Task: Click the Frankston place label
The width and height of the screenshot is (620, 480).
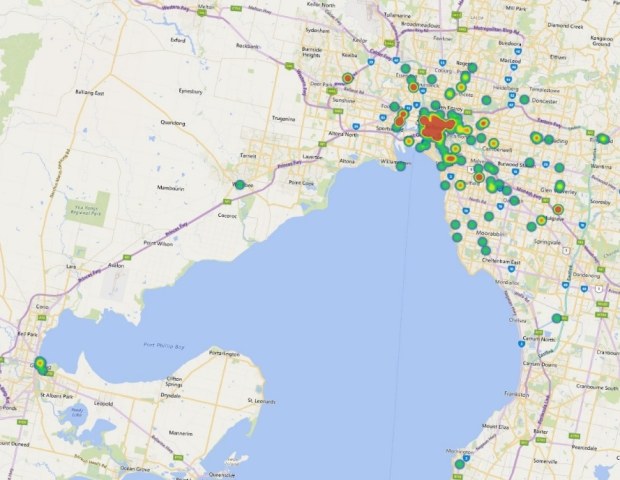Action: click(517, 395)
